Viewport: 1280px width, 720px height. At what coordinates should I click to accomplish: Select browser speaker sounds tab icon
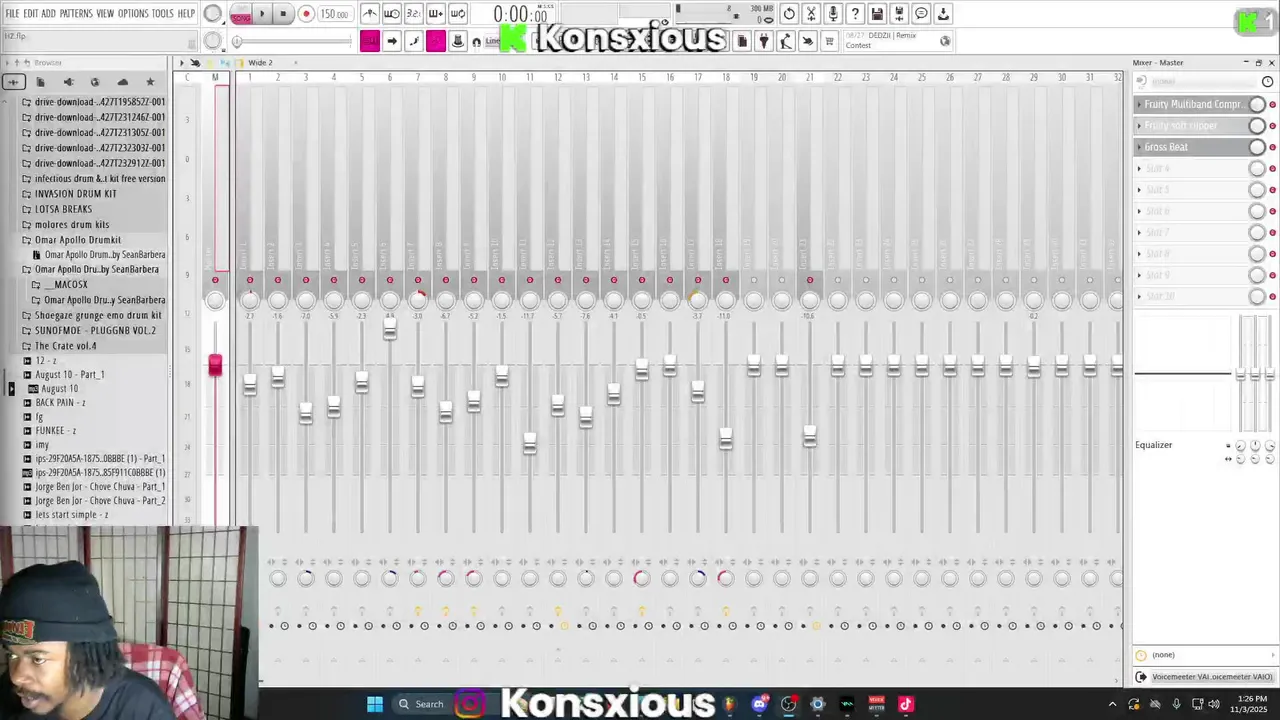click(68, 82)
